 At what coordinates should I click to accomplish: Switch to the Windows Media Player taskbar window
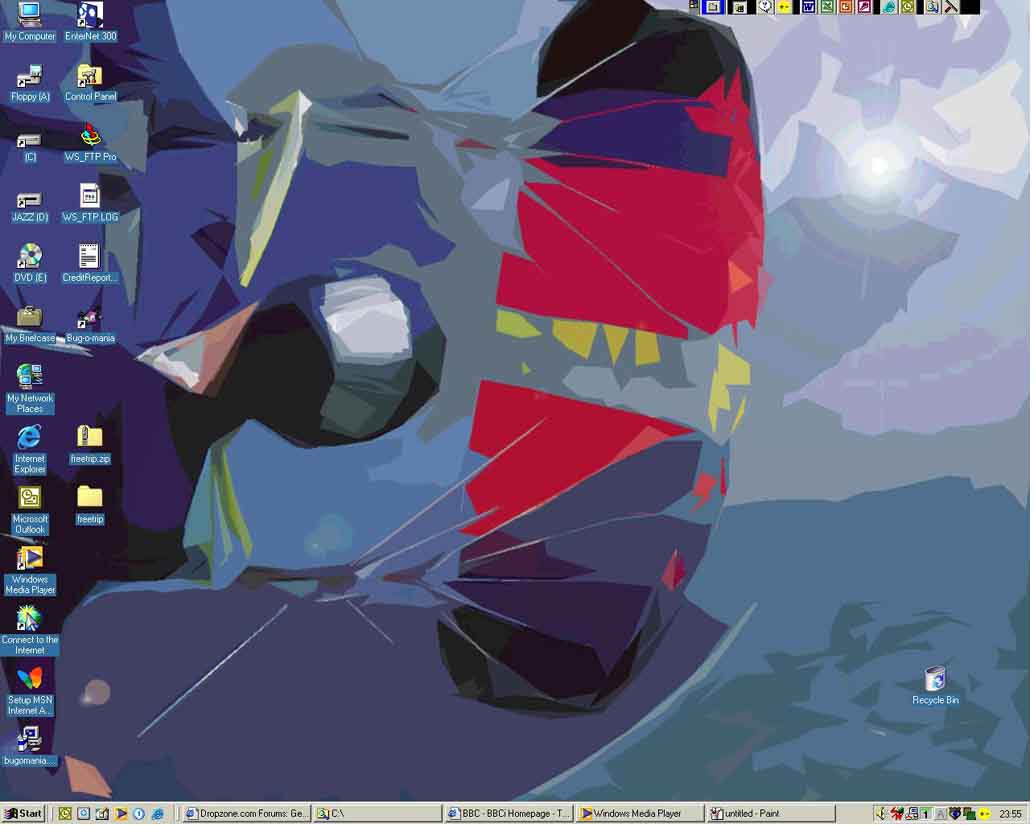pyautogui.click(x=639, y=814)
